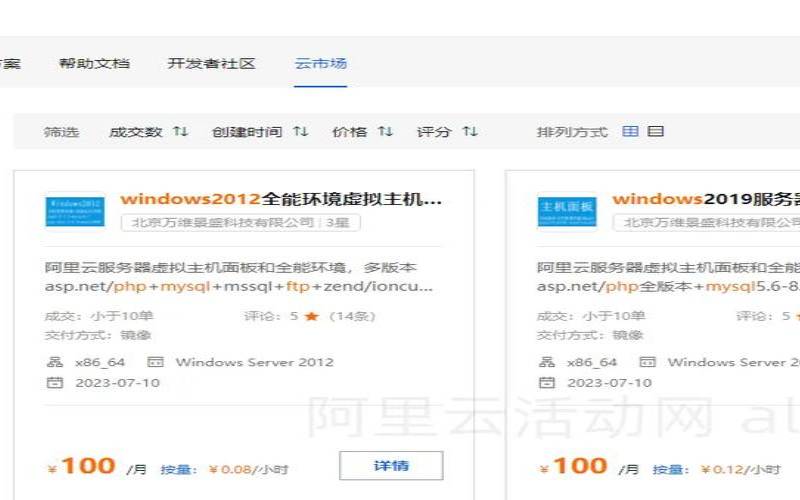Viewport: 800px width, 500px height.
Task: Click the orange star rating icon
Action: point(312,316)
